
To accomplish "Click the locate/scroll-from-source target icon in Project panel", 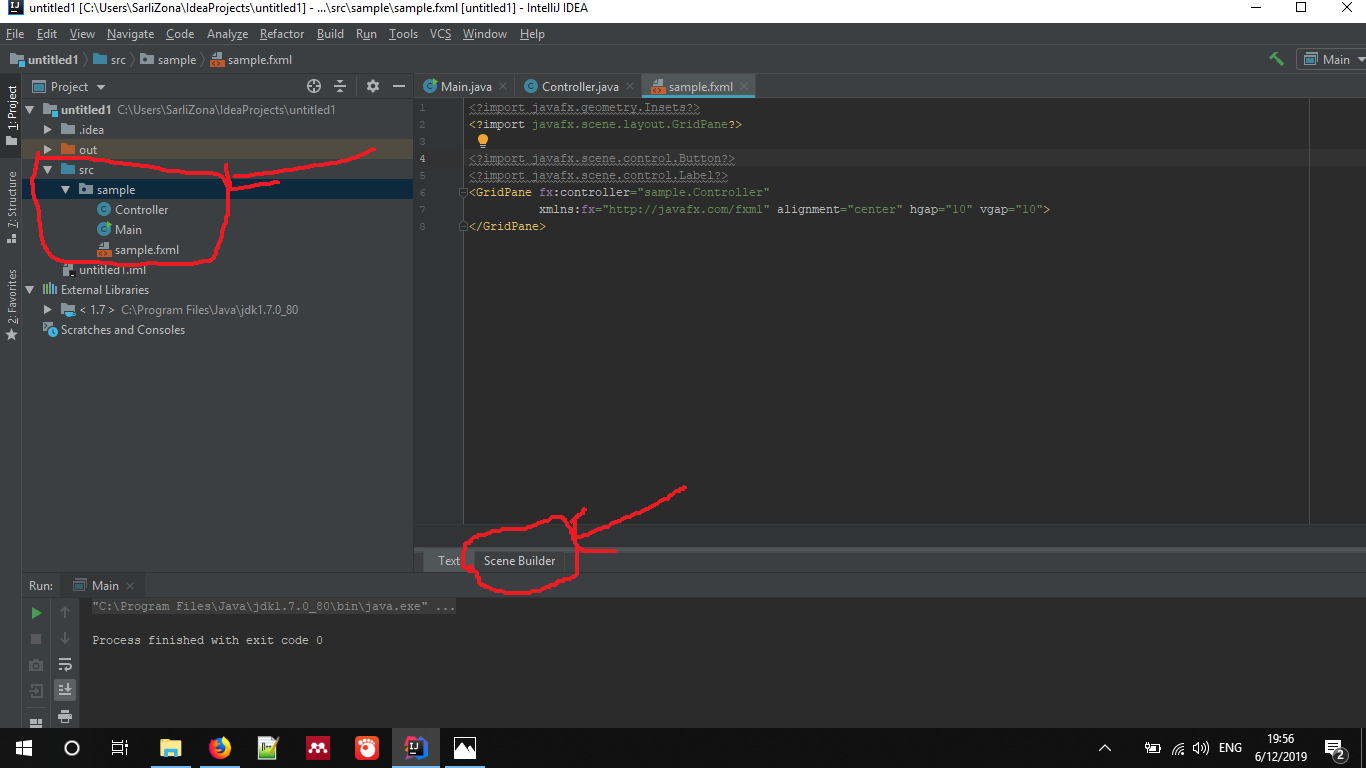I will (314, 86).
